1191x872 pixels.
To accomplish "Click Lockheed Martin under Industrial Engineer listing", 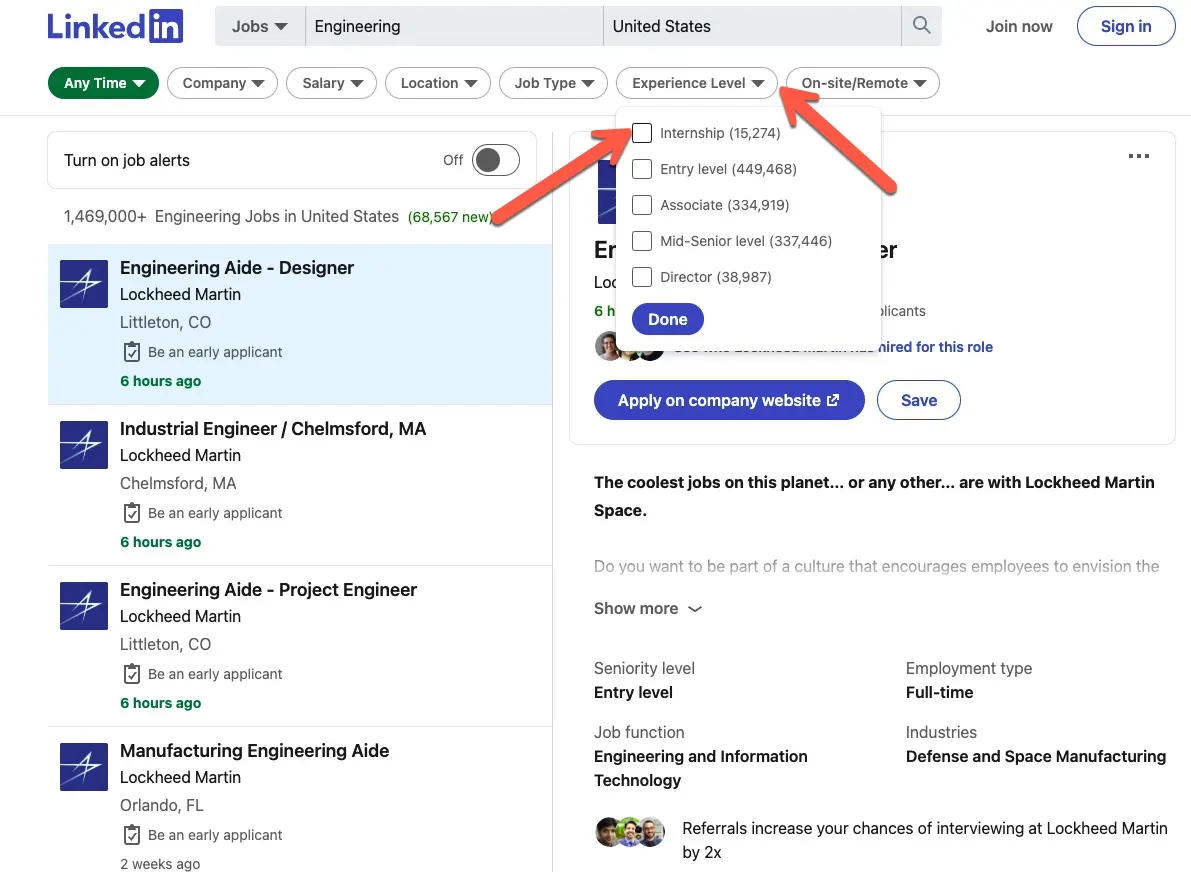I will (x=181, y=455).
